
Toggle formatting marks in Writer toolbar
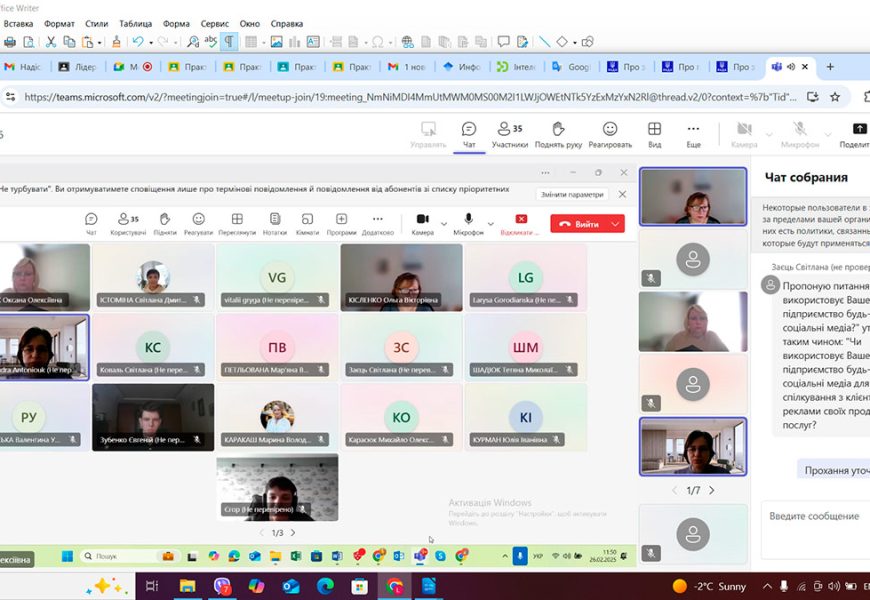pyautogui.click(x=229, y=42)
